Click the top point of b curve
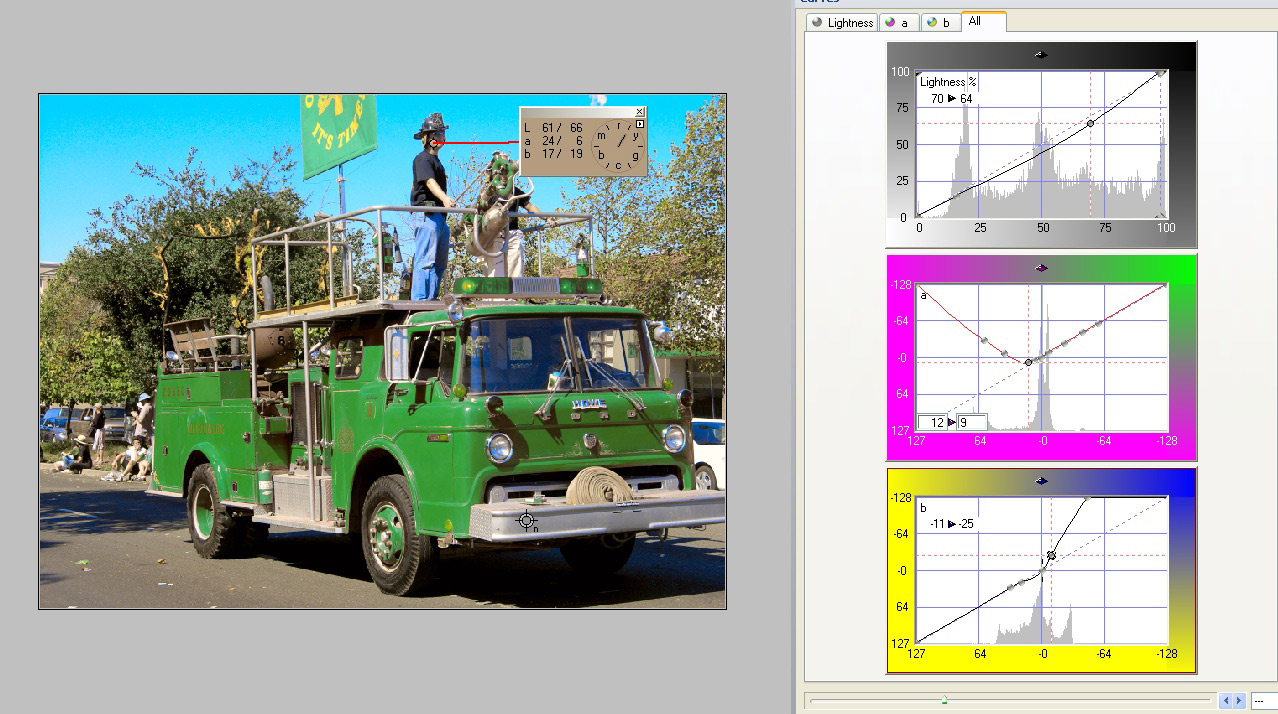This screenshot has height=714, width=1278. [x=1087, y=498]
